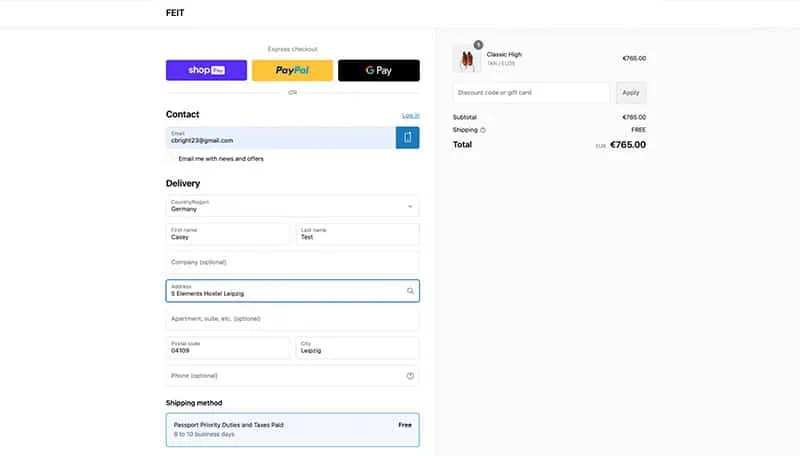Choose PayPal express checkout
The width and height of the screenshot is (800, 456).
(x=292, y=70)
